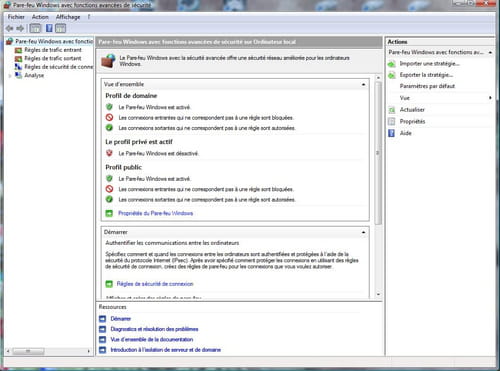Click the Exporter la stratégie icon

click(x=392, y=75)
